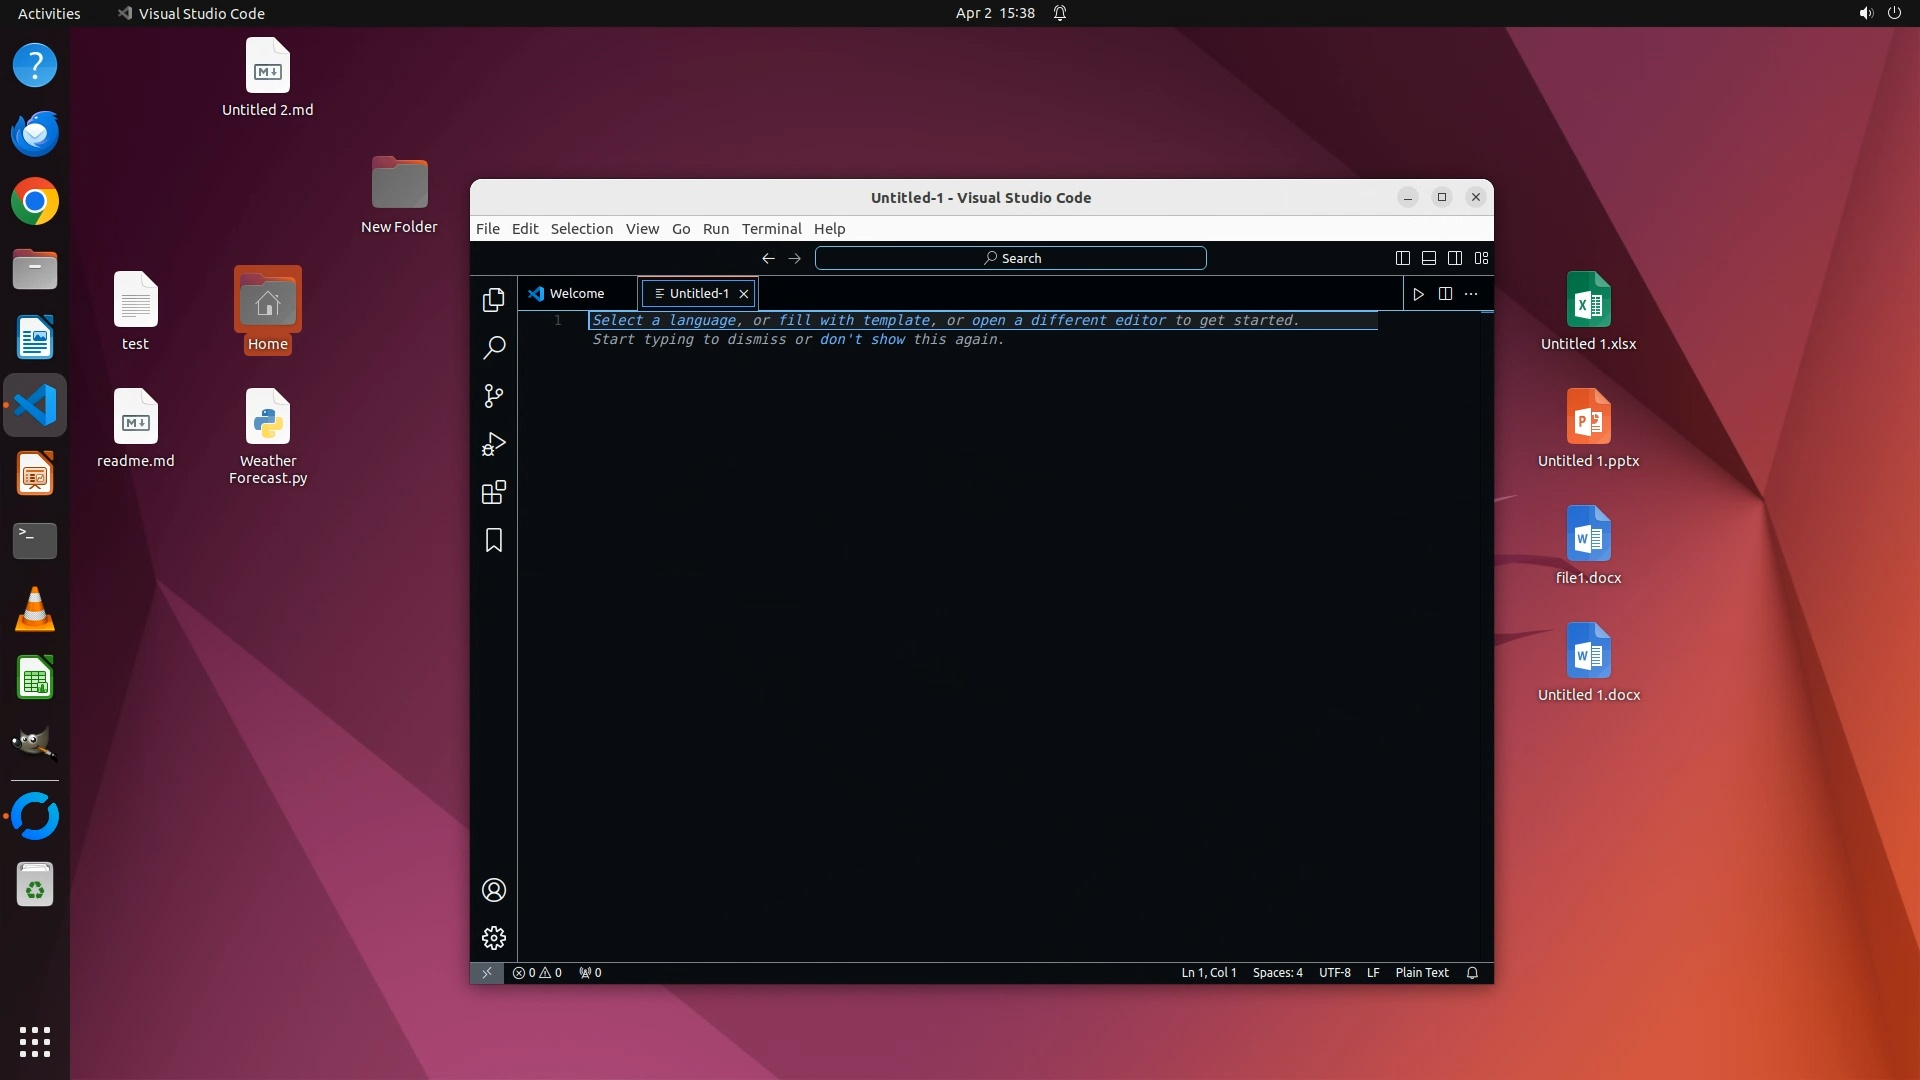
Task: Open the Source Control view
Action: 494,396
